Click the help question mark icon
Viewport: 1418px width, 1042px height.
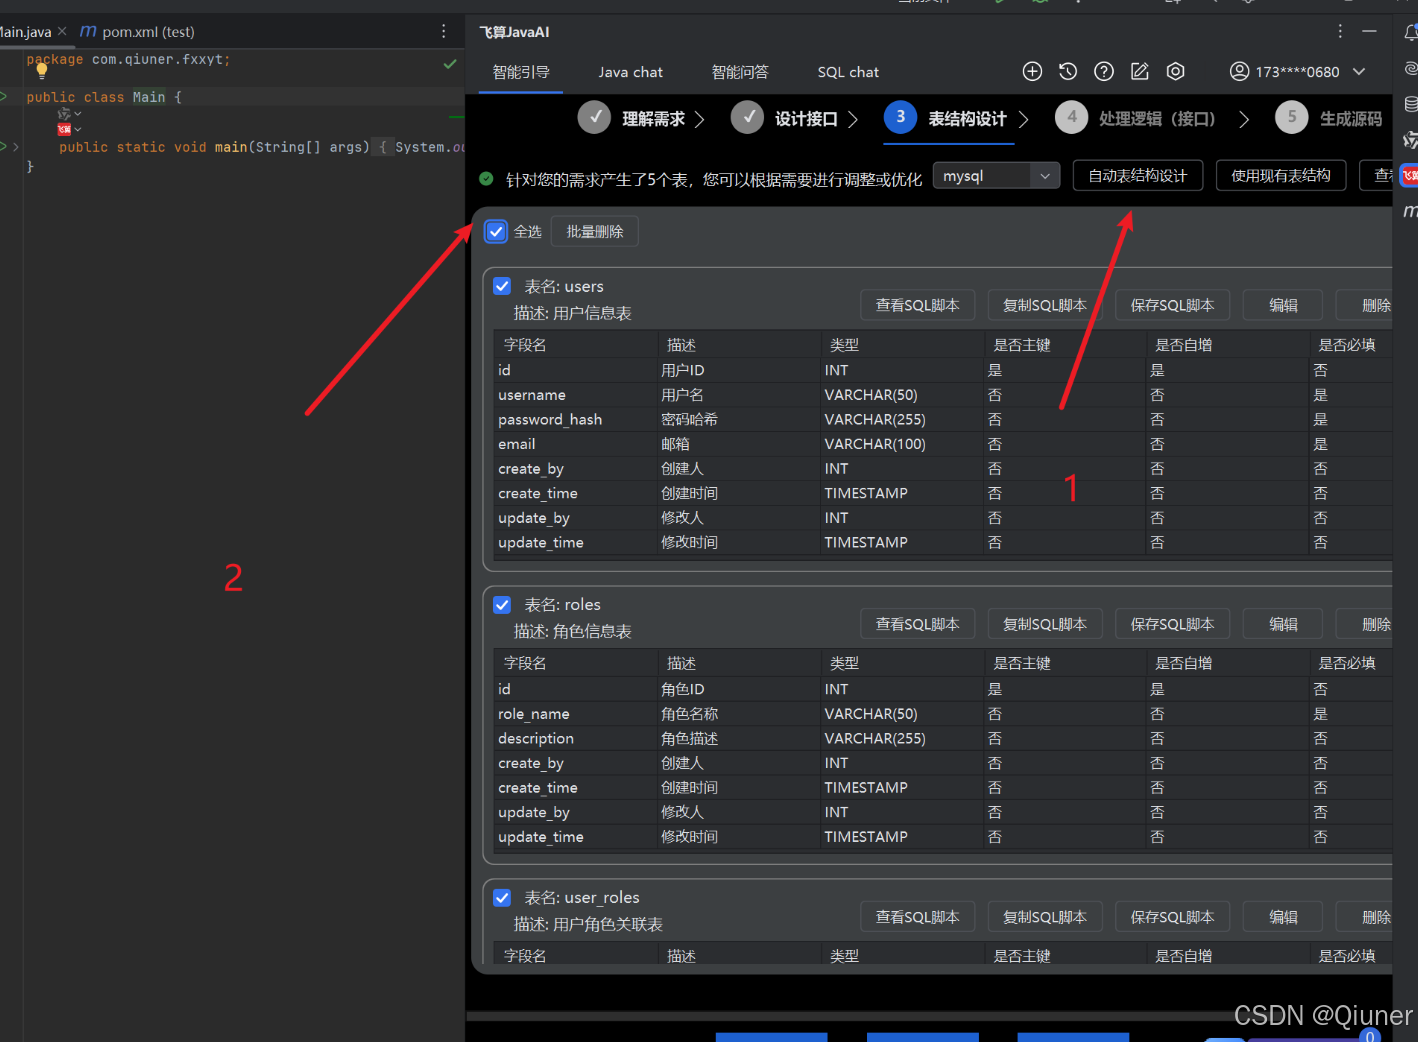[1104, 71]
